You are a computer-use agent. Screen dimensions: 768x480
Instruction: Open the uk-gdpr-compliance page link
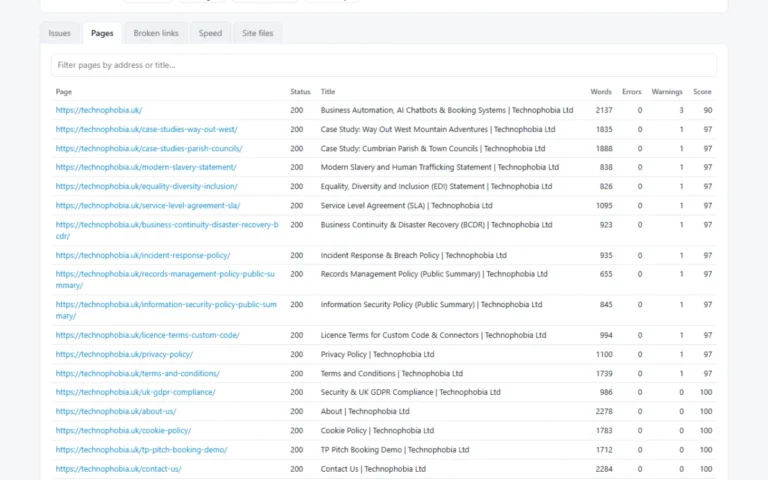coord(136,392)
